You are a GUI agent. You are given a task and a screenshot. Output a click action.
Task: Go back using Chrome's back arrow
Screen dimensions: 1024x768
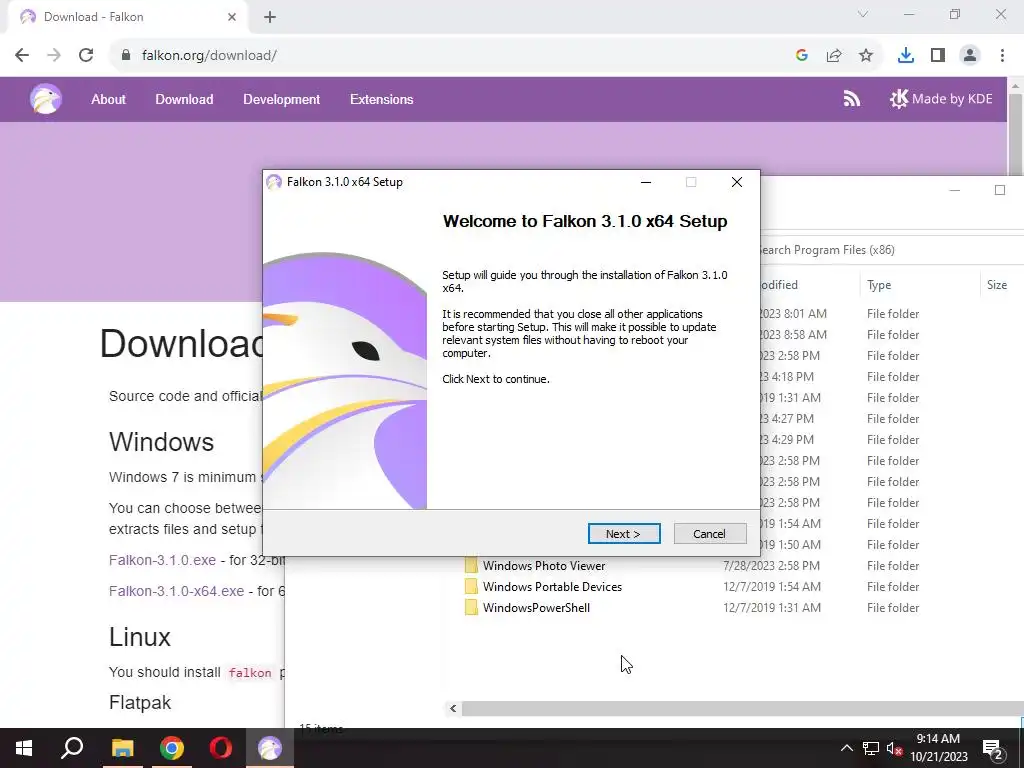coord(22,56)
